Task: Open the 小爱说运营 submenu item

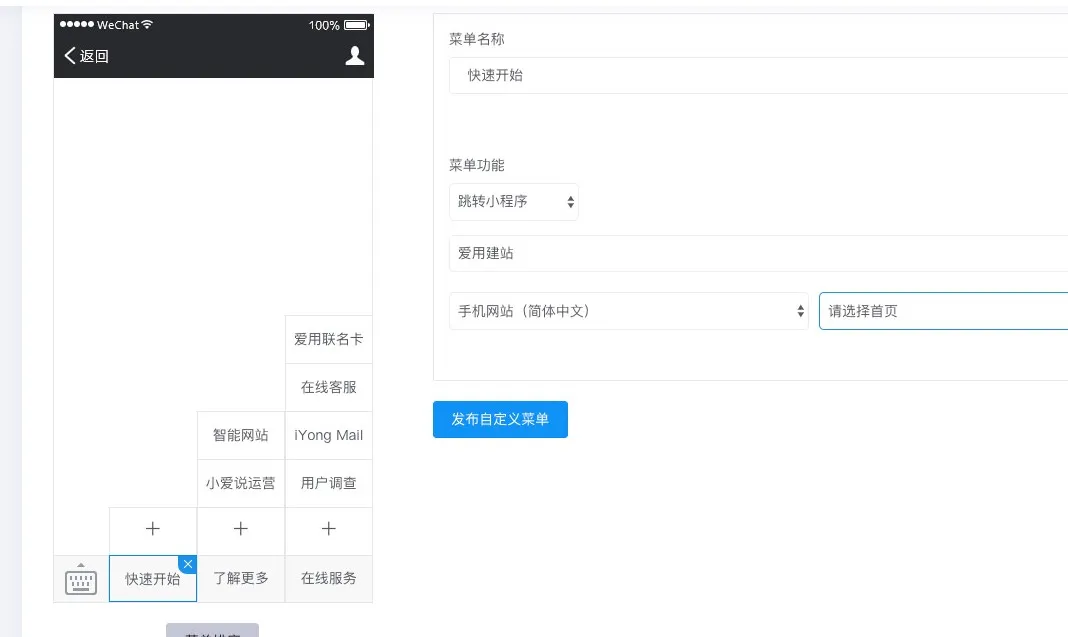Action: tap(240, 483)
